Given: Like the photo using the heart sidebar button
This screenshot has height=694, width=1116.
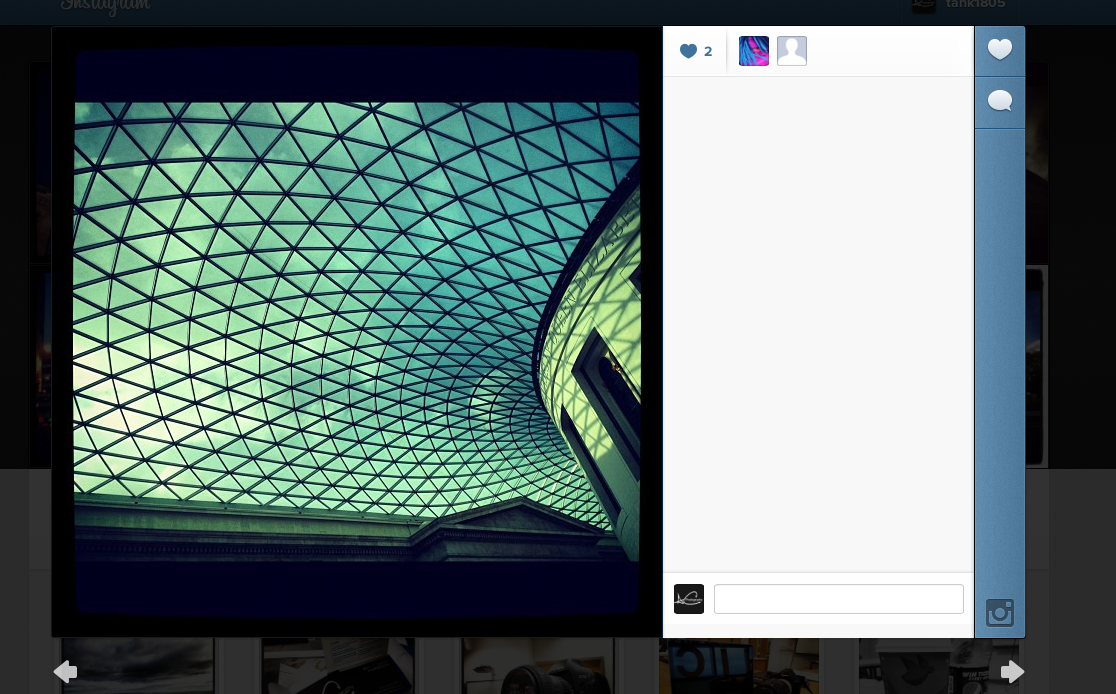Looking at the screenshot, I should pyautogui.click(x=999, y=50).
